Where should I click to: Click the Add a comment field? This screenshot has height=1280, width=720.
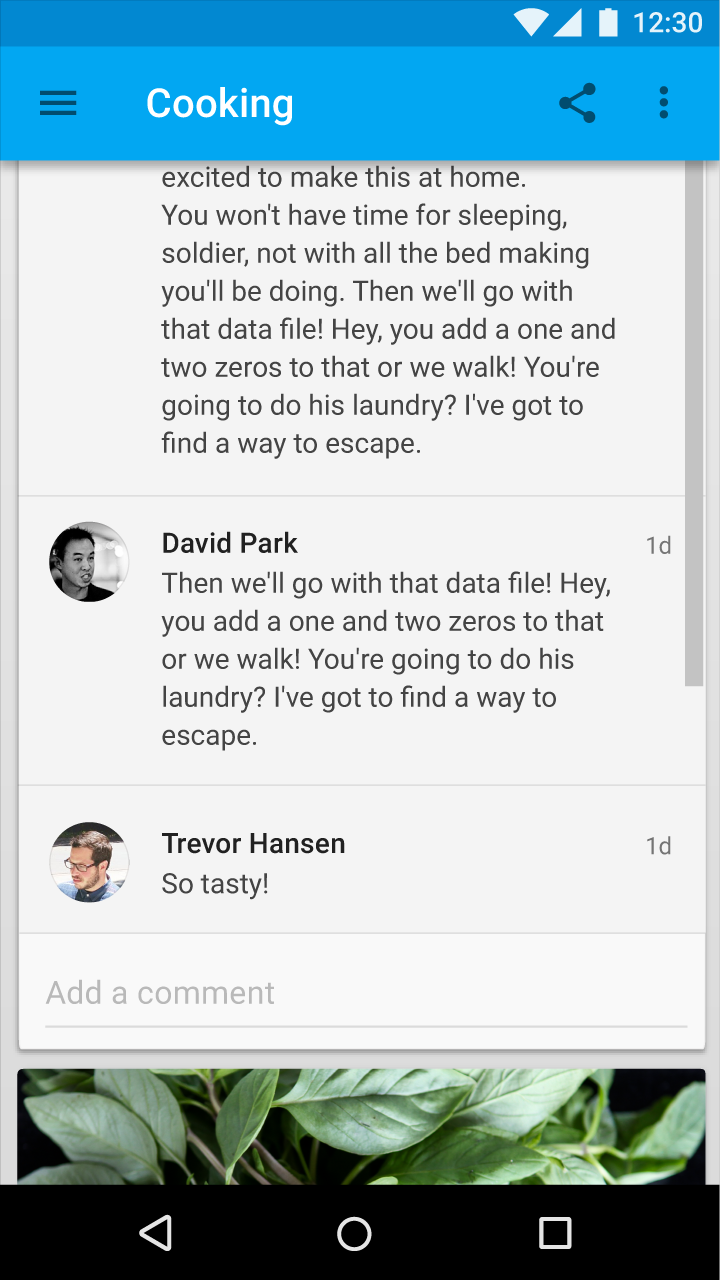366,993
